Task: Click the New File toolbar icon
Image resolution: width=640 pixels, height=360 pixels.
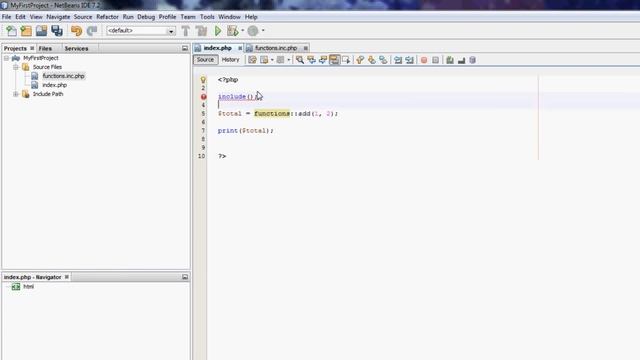Action: click(x=11, y=31)
